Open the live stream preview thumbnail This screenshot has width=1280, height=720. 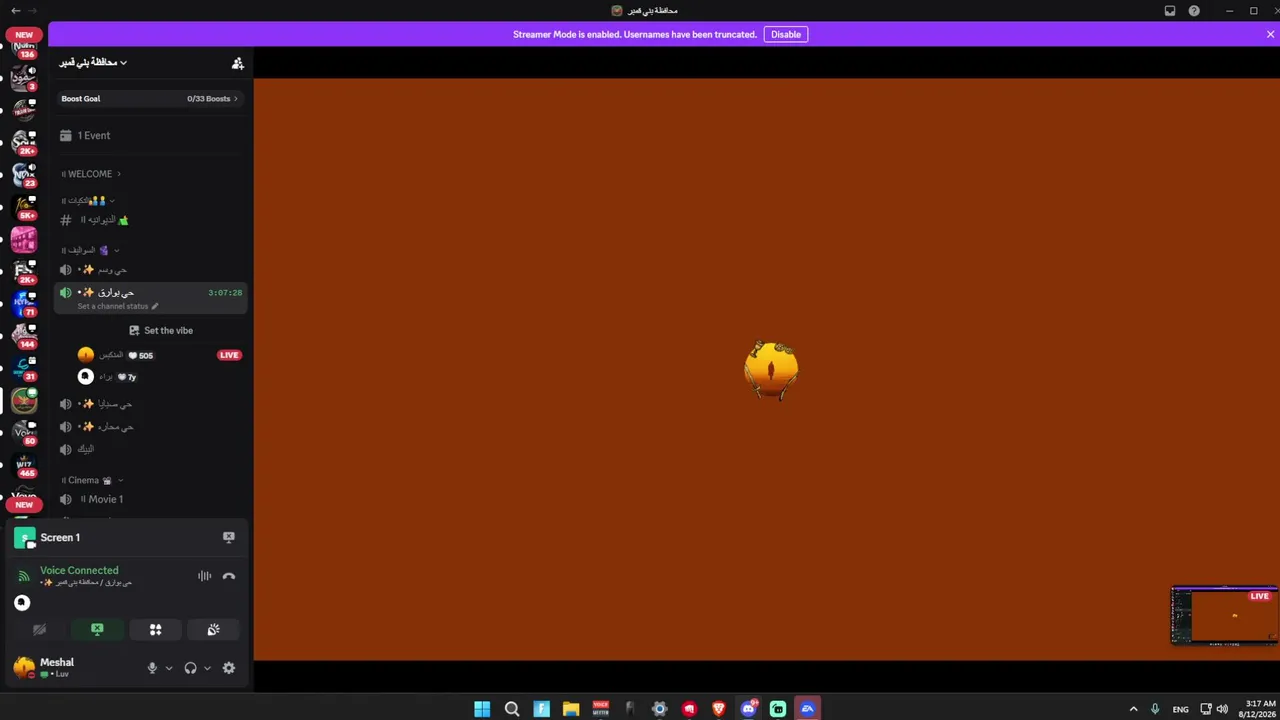tap(1225, 616)
